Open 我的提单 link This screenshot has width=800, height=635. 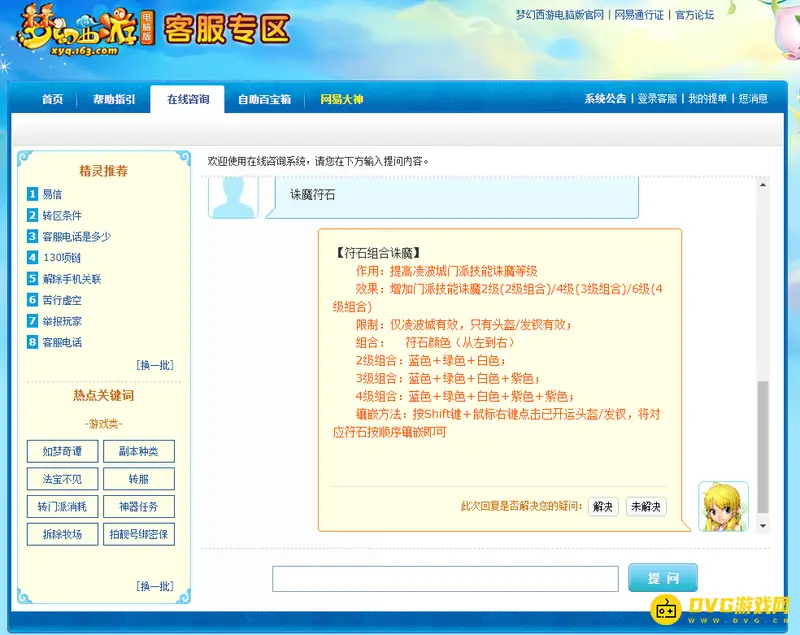[707, 98]
